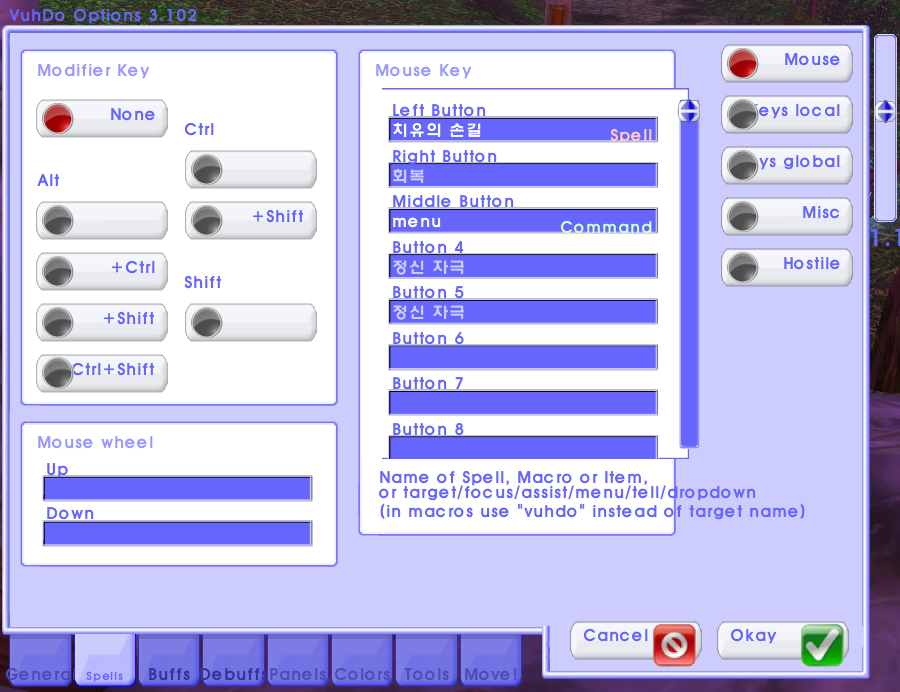Viewport: 900px width, 692px height.
Task: Switch to the Hostile section
Action: click(786, 267)
